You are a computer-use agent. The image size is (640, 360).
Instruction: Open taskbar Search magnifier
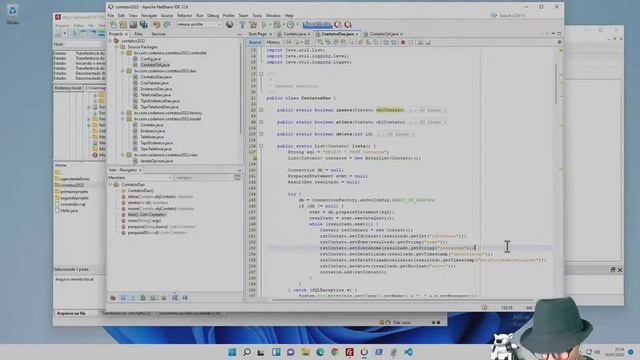click(247, 352)
